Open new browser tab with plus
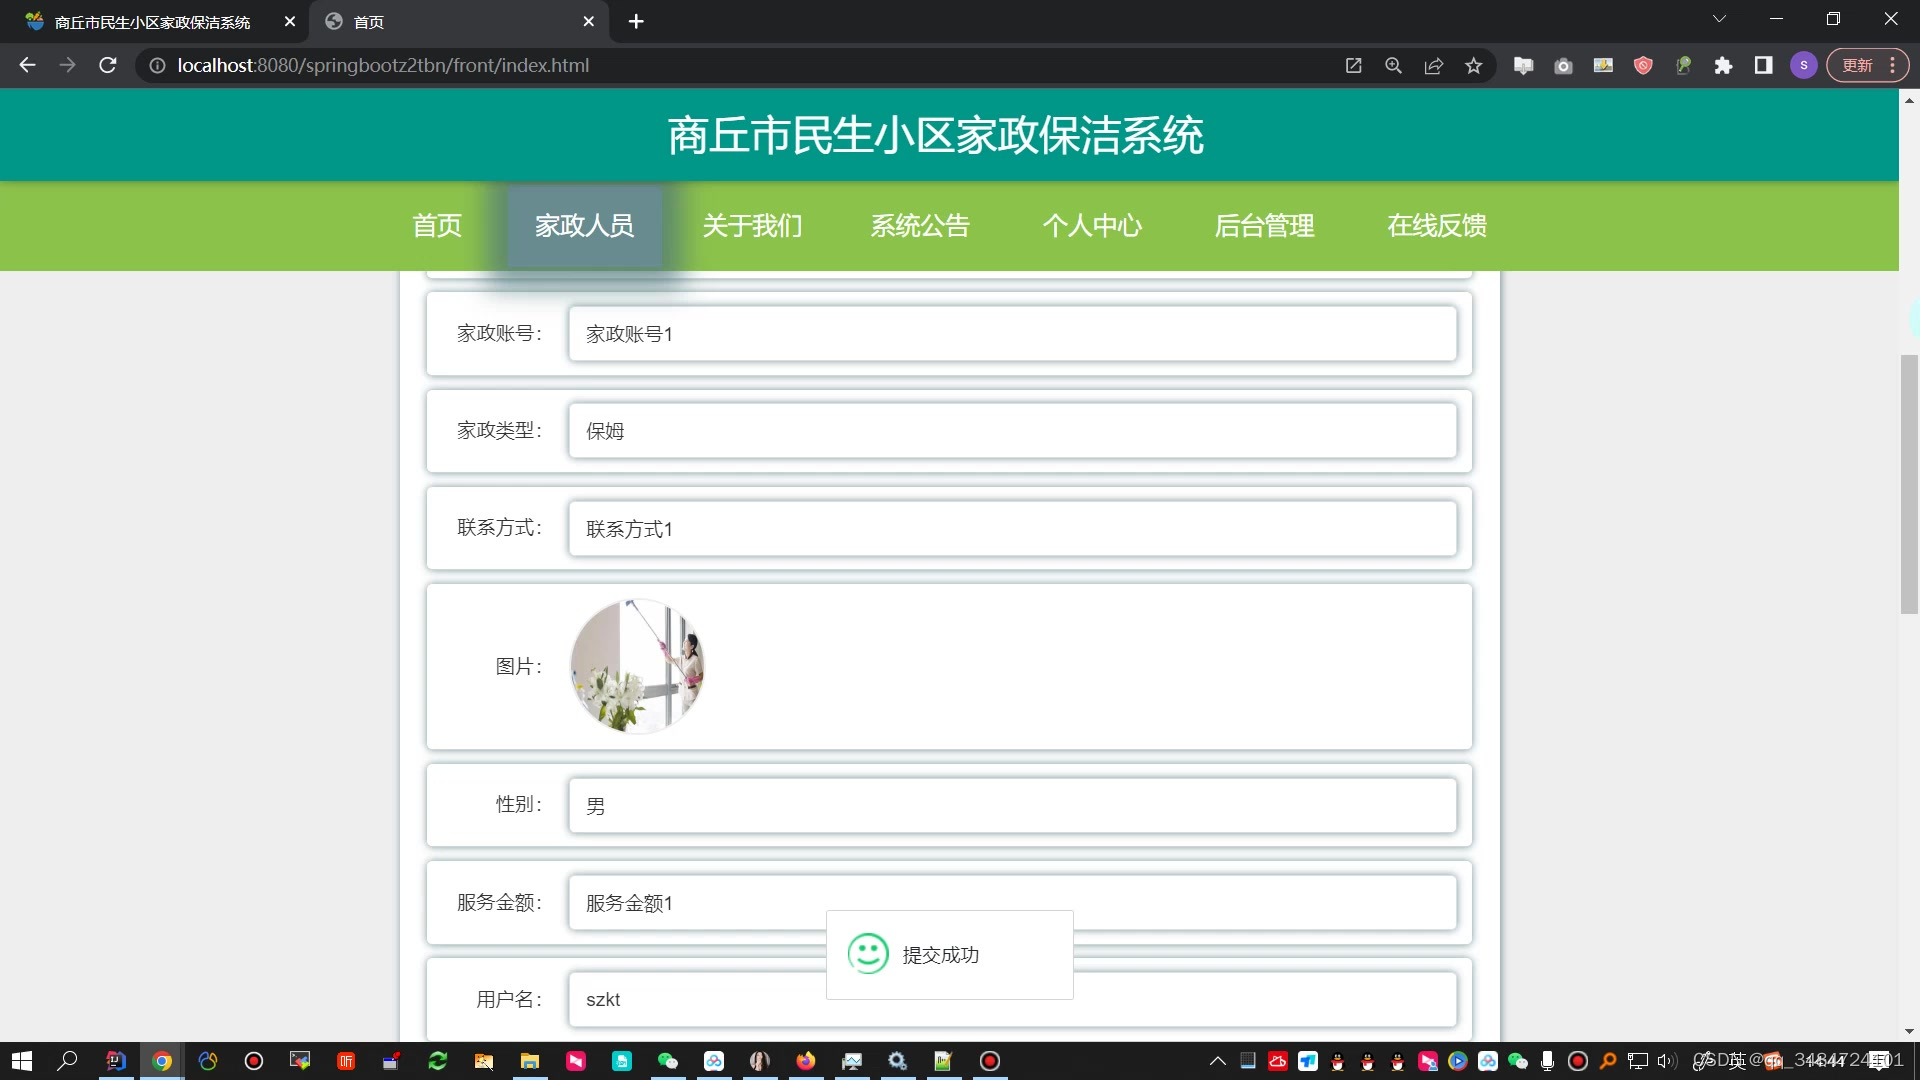 coord(636,21)
